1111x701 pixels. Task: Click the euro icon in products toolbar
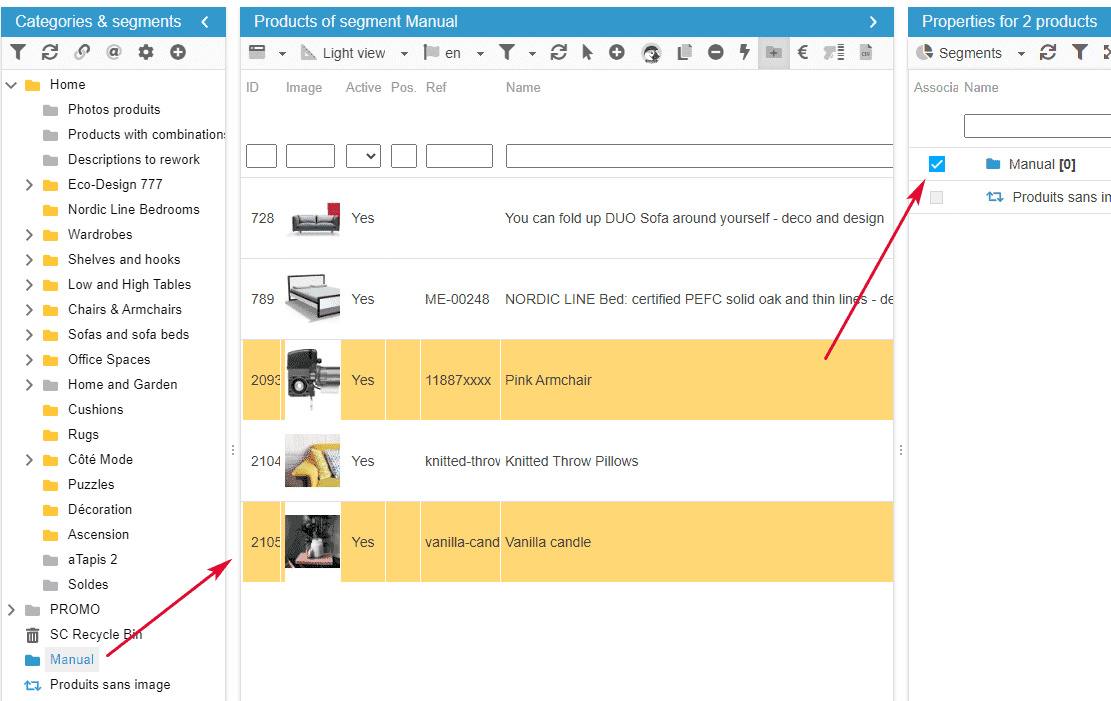(803, 53)
